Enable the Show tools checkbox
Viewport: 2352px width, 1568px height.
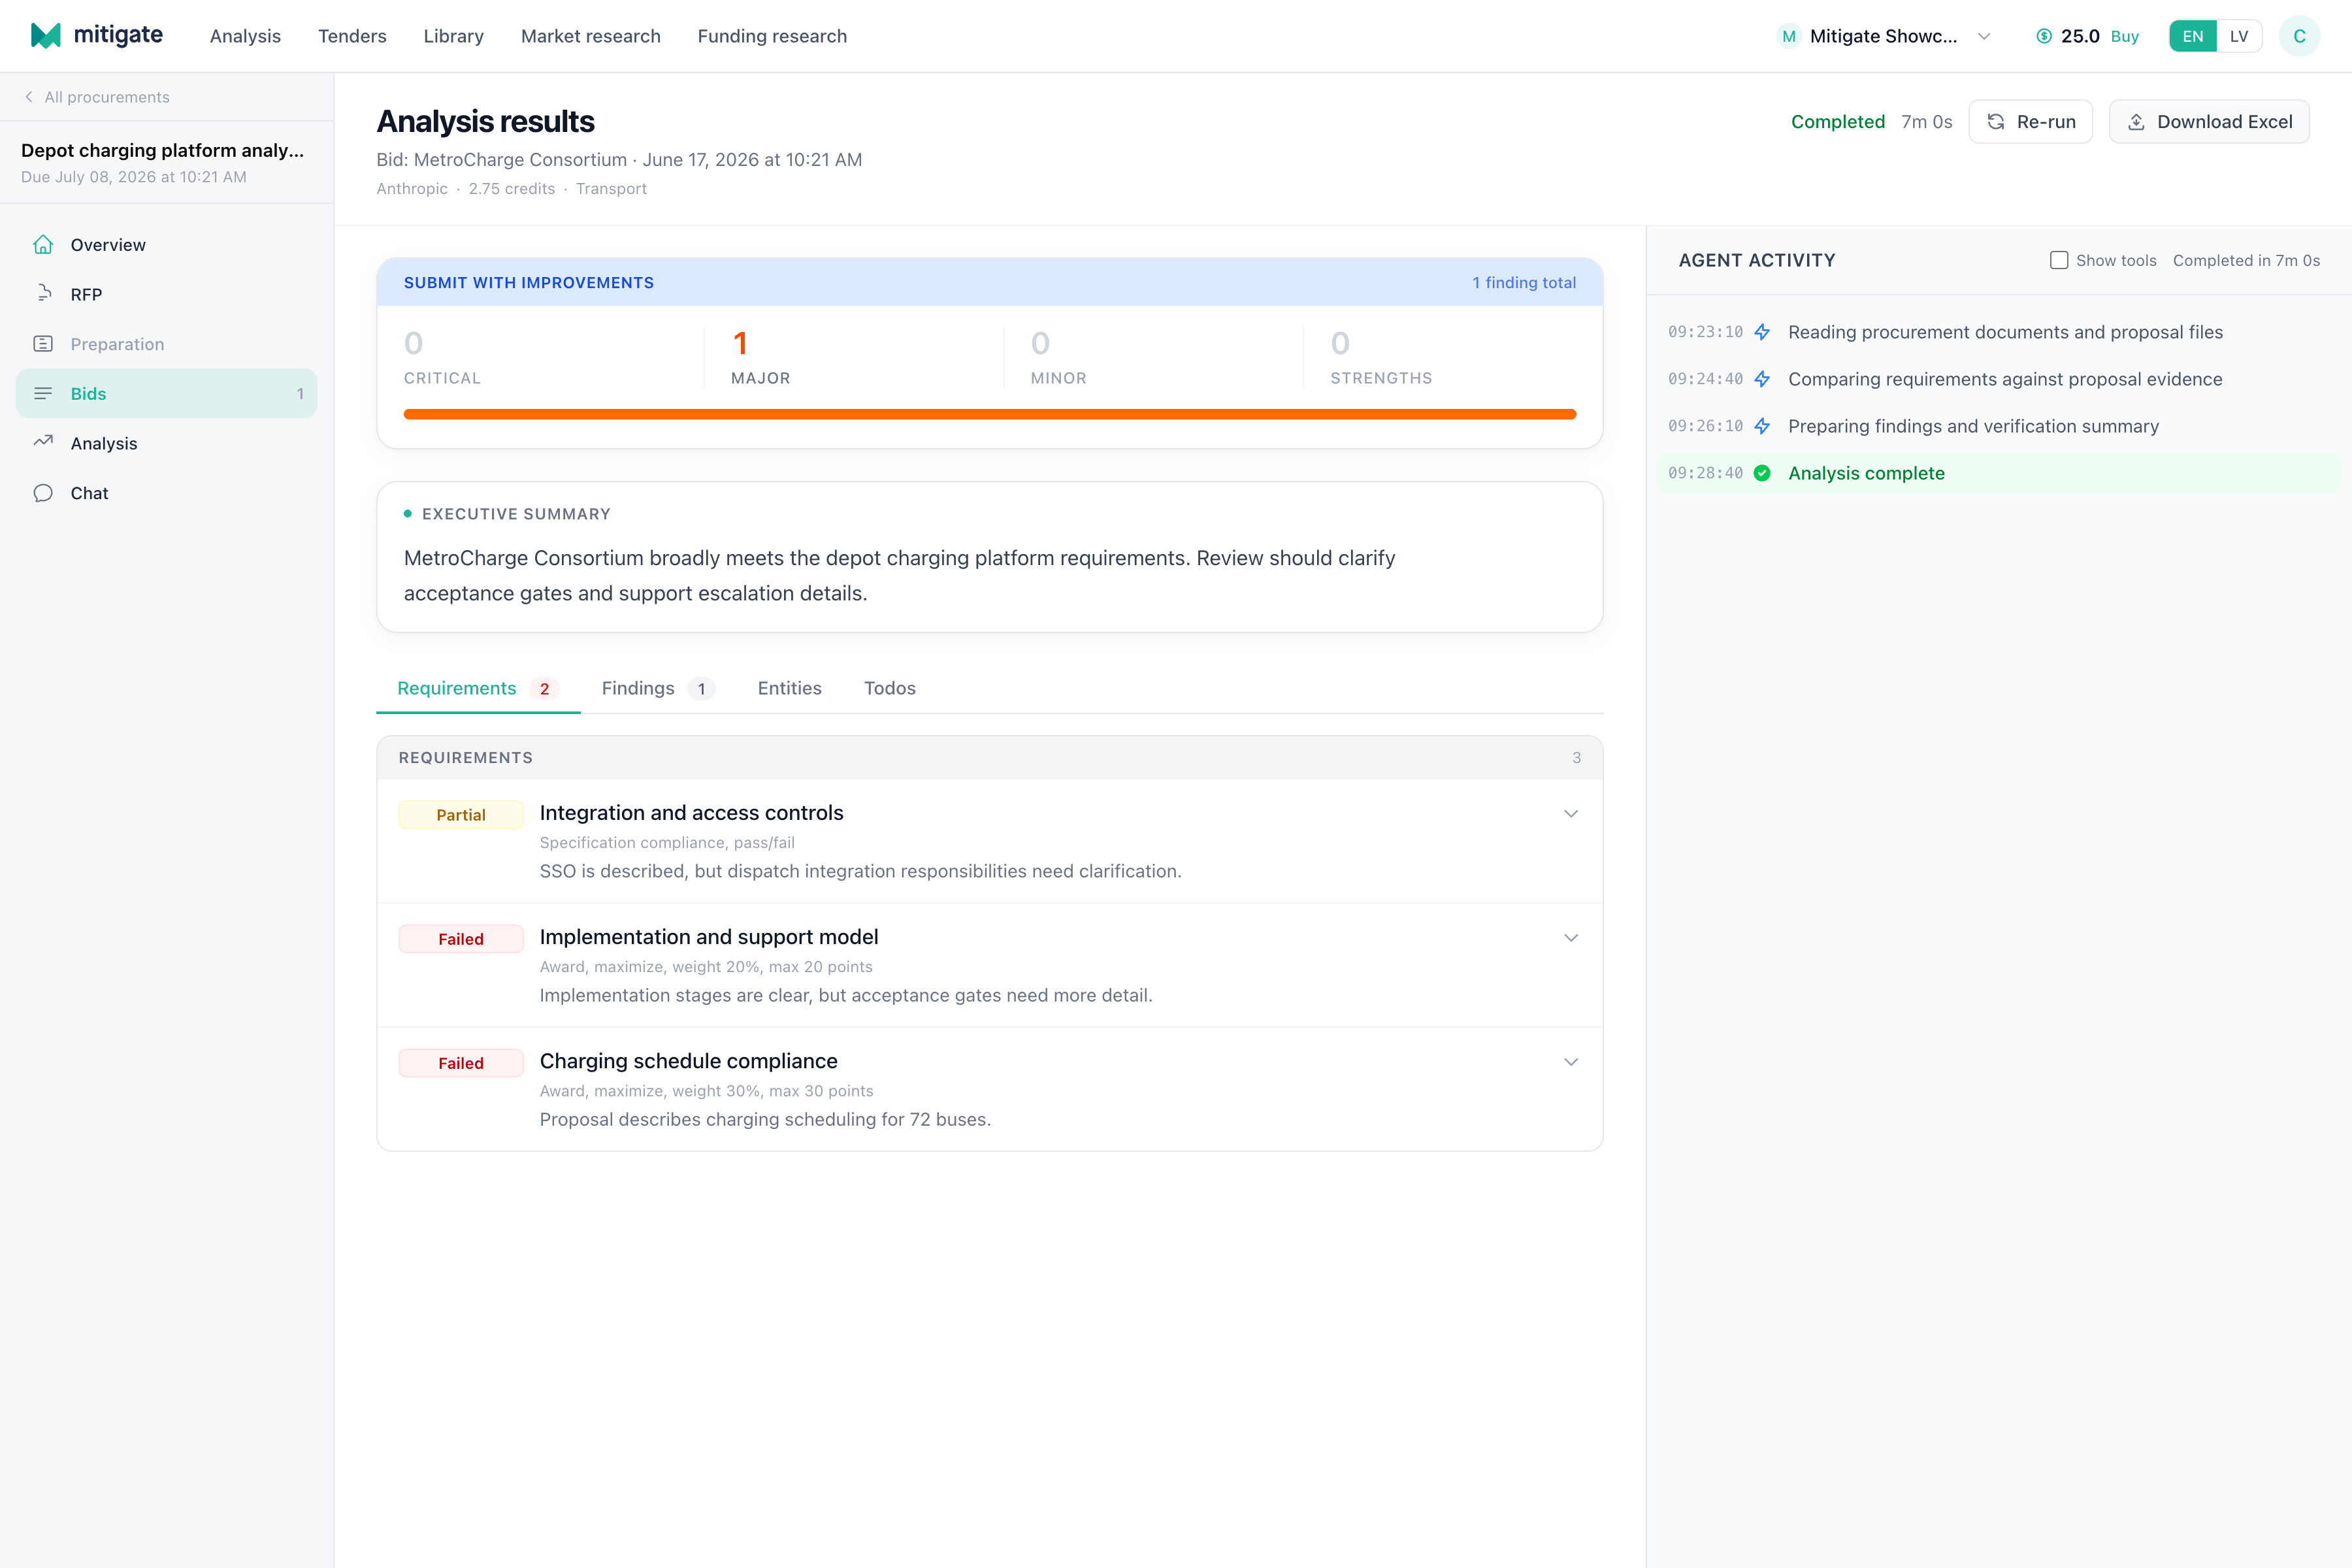pos(2059,260)
